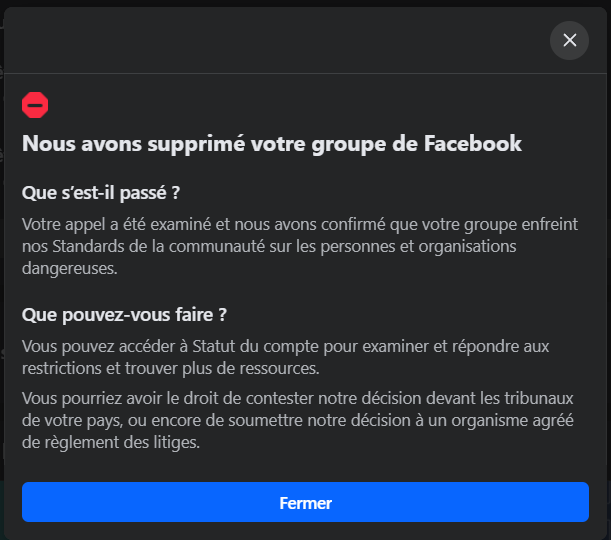The height and width of the screenshot is (540, 611).
Task: Close the dialog with the X icon
Action: point(570,40)
